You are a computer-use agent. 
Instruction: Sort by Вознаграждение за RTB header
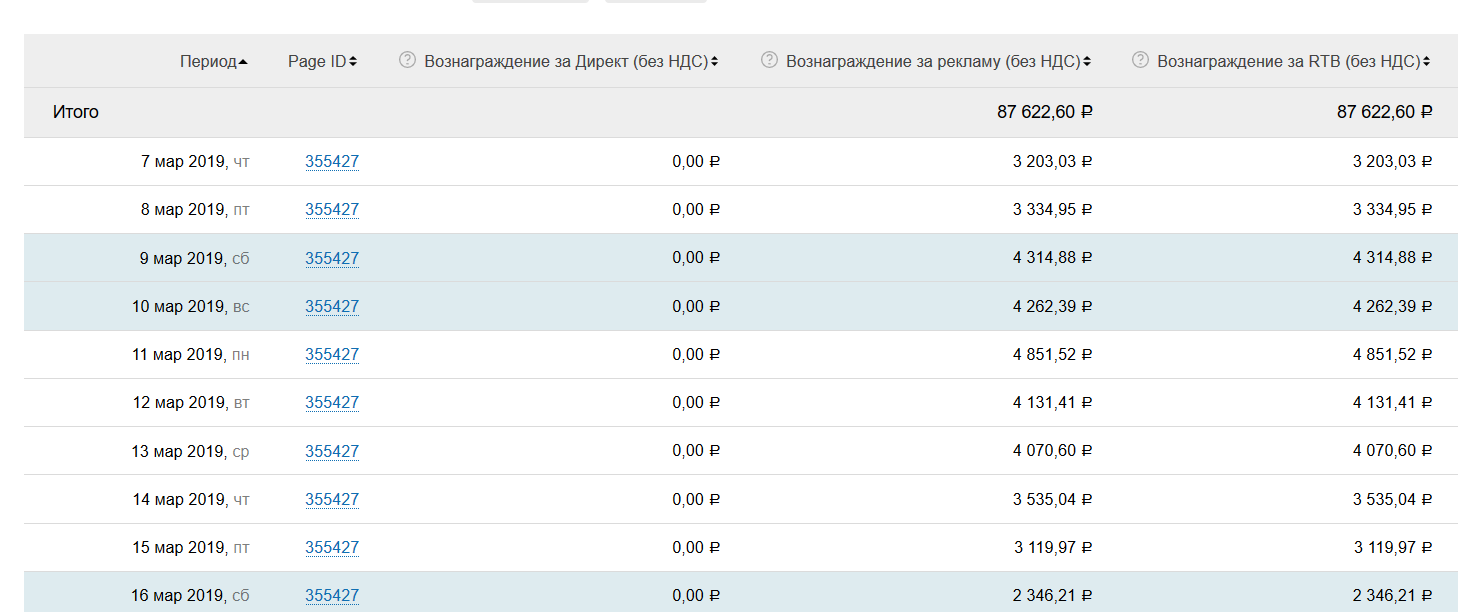point(1293,61)
